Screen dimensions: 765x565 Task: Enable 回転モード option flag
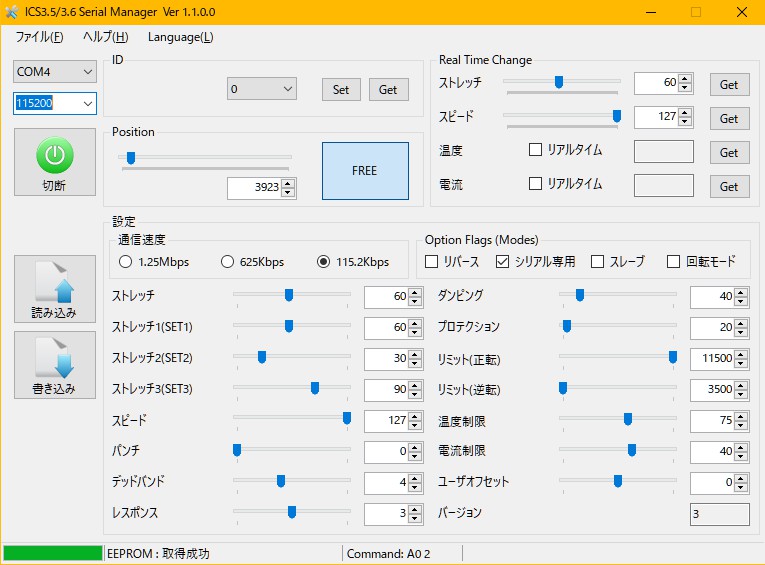673,262
